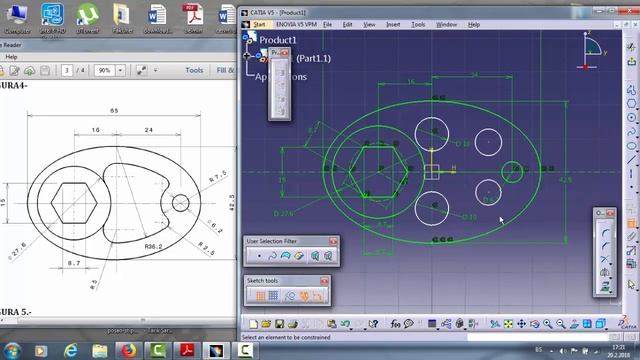Click the Open folder icon in CATIA toolbar
Screen dimensions: 640x360
coord(266,324)
